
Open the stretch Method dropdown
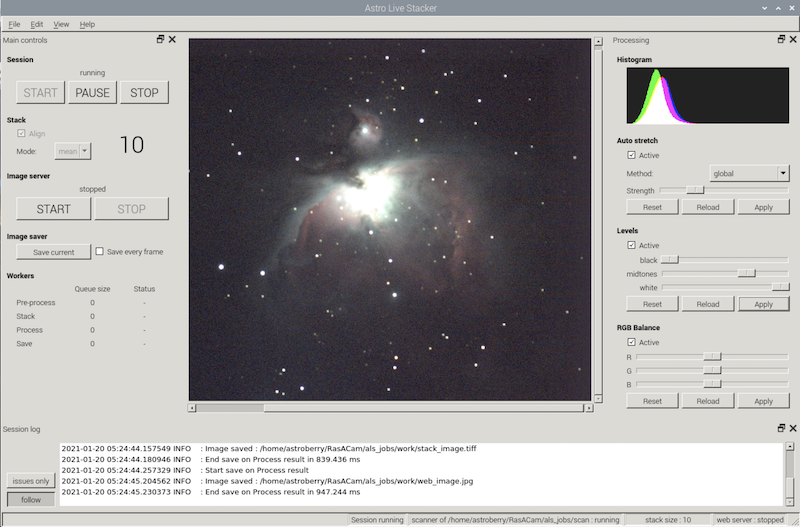[749, 173]
